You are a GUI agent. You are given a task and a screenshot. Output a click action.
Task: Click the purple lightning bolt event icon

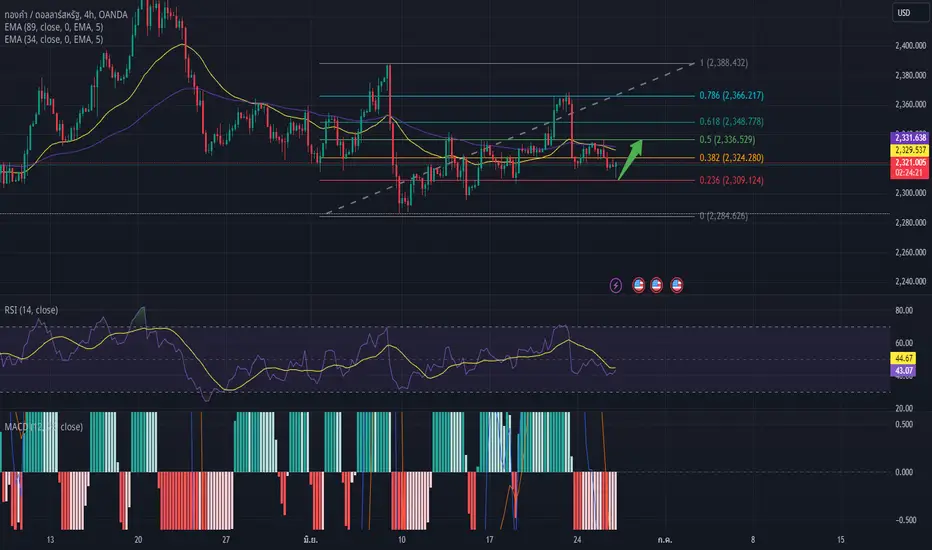[616, 285]
